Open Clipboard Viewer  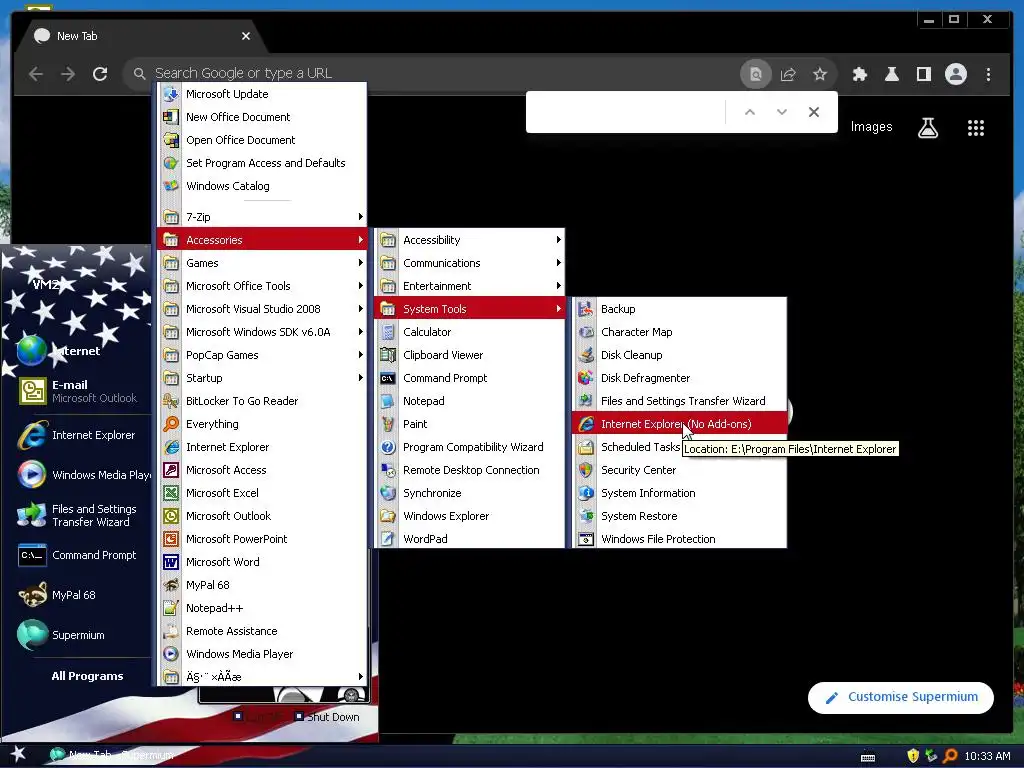pyautogui.click(x=470, y=355)
